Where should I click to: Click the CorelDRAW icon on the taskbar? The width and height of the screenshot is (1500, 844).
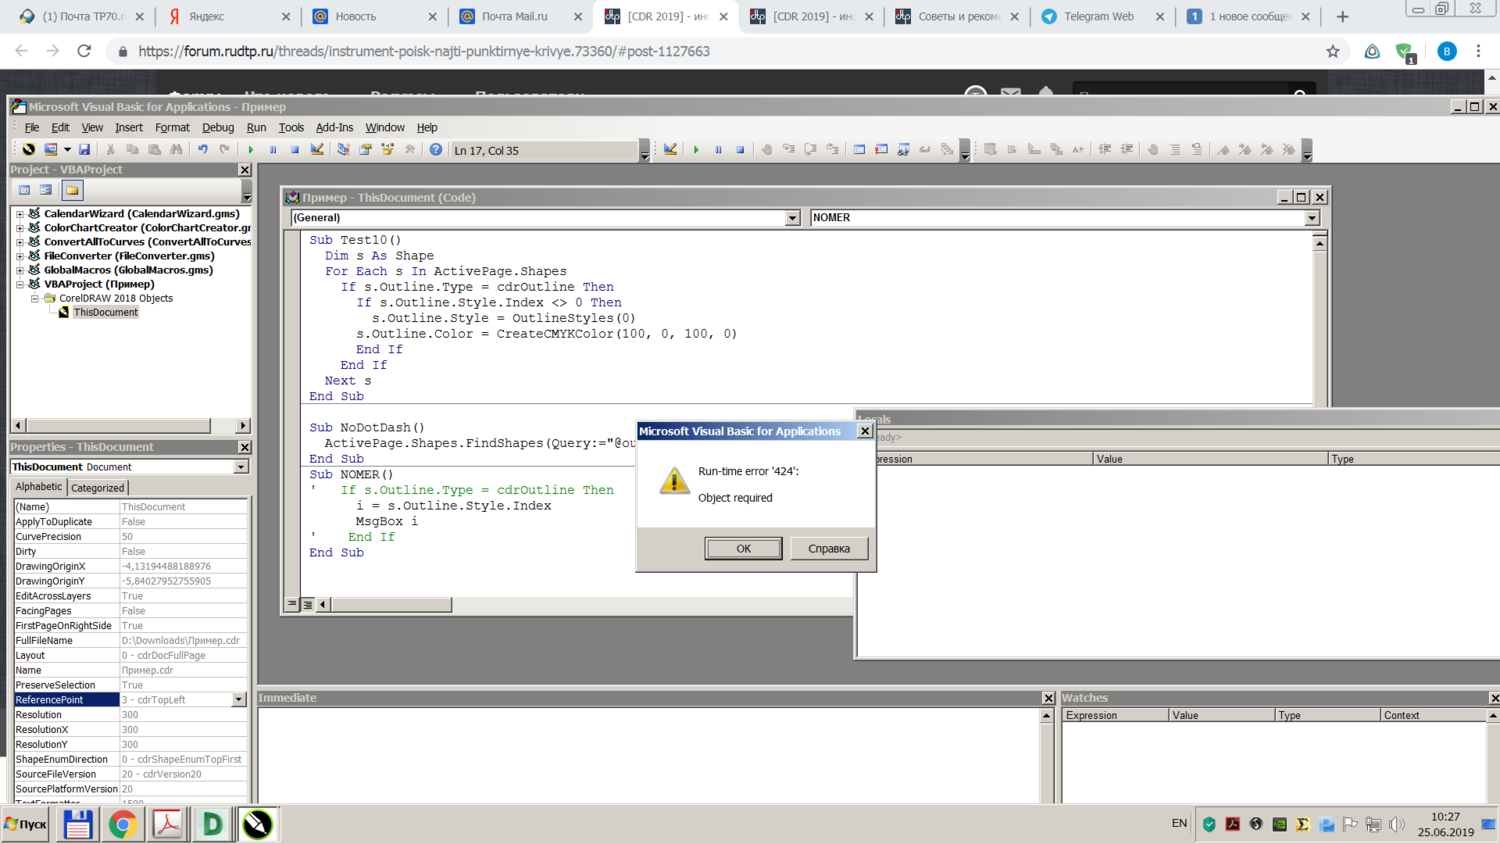point(257,824)
